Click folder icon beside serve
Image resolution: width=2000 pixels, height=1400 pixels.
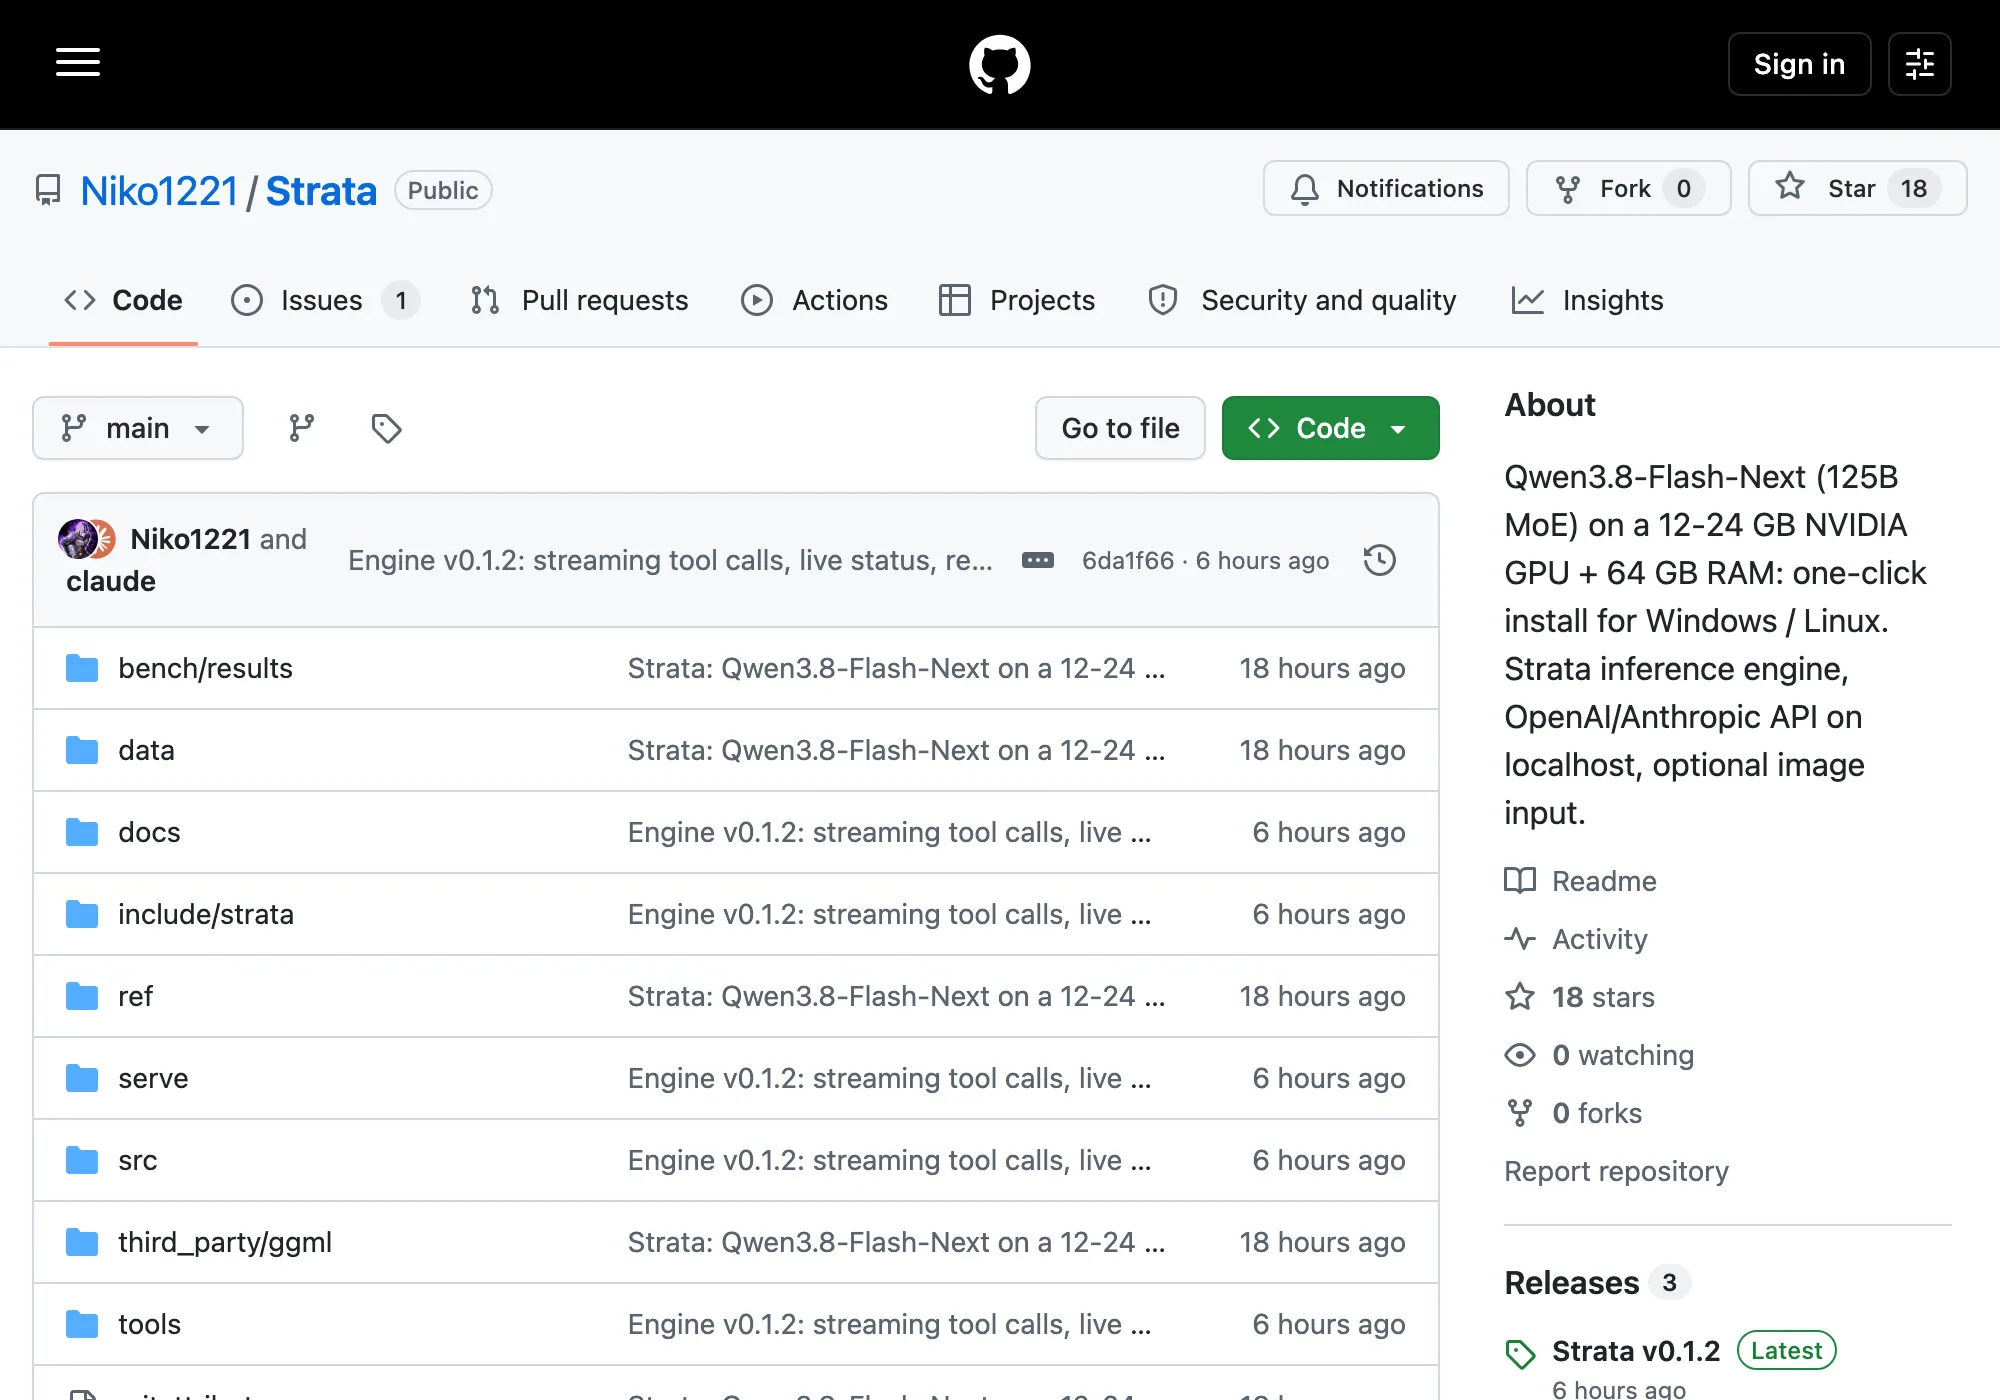tap(82, 1078)
